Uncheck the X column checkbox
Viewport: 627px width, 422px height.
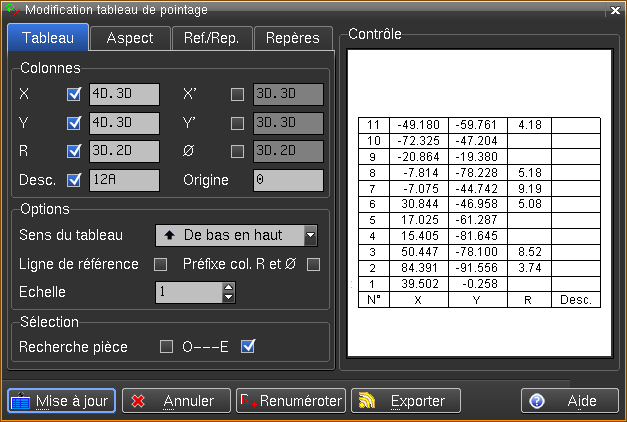point(73,95)
